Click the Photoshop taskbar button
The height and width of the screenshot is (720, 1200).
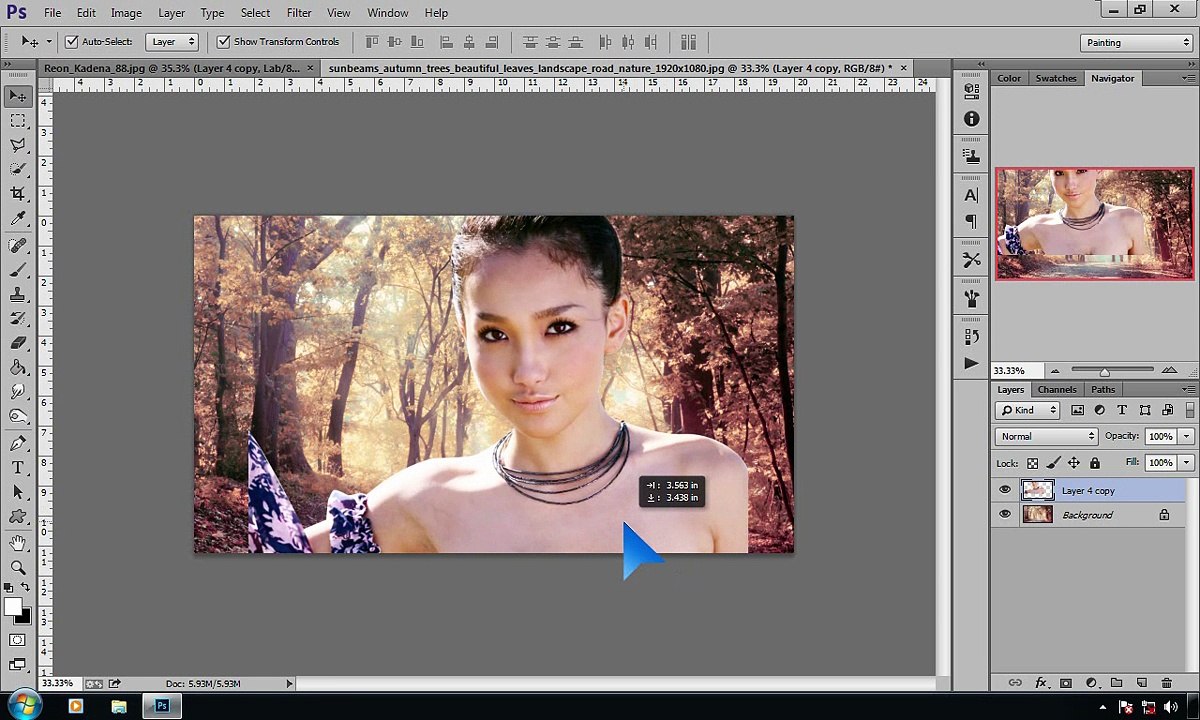(x=162, y=706)
